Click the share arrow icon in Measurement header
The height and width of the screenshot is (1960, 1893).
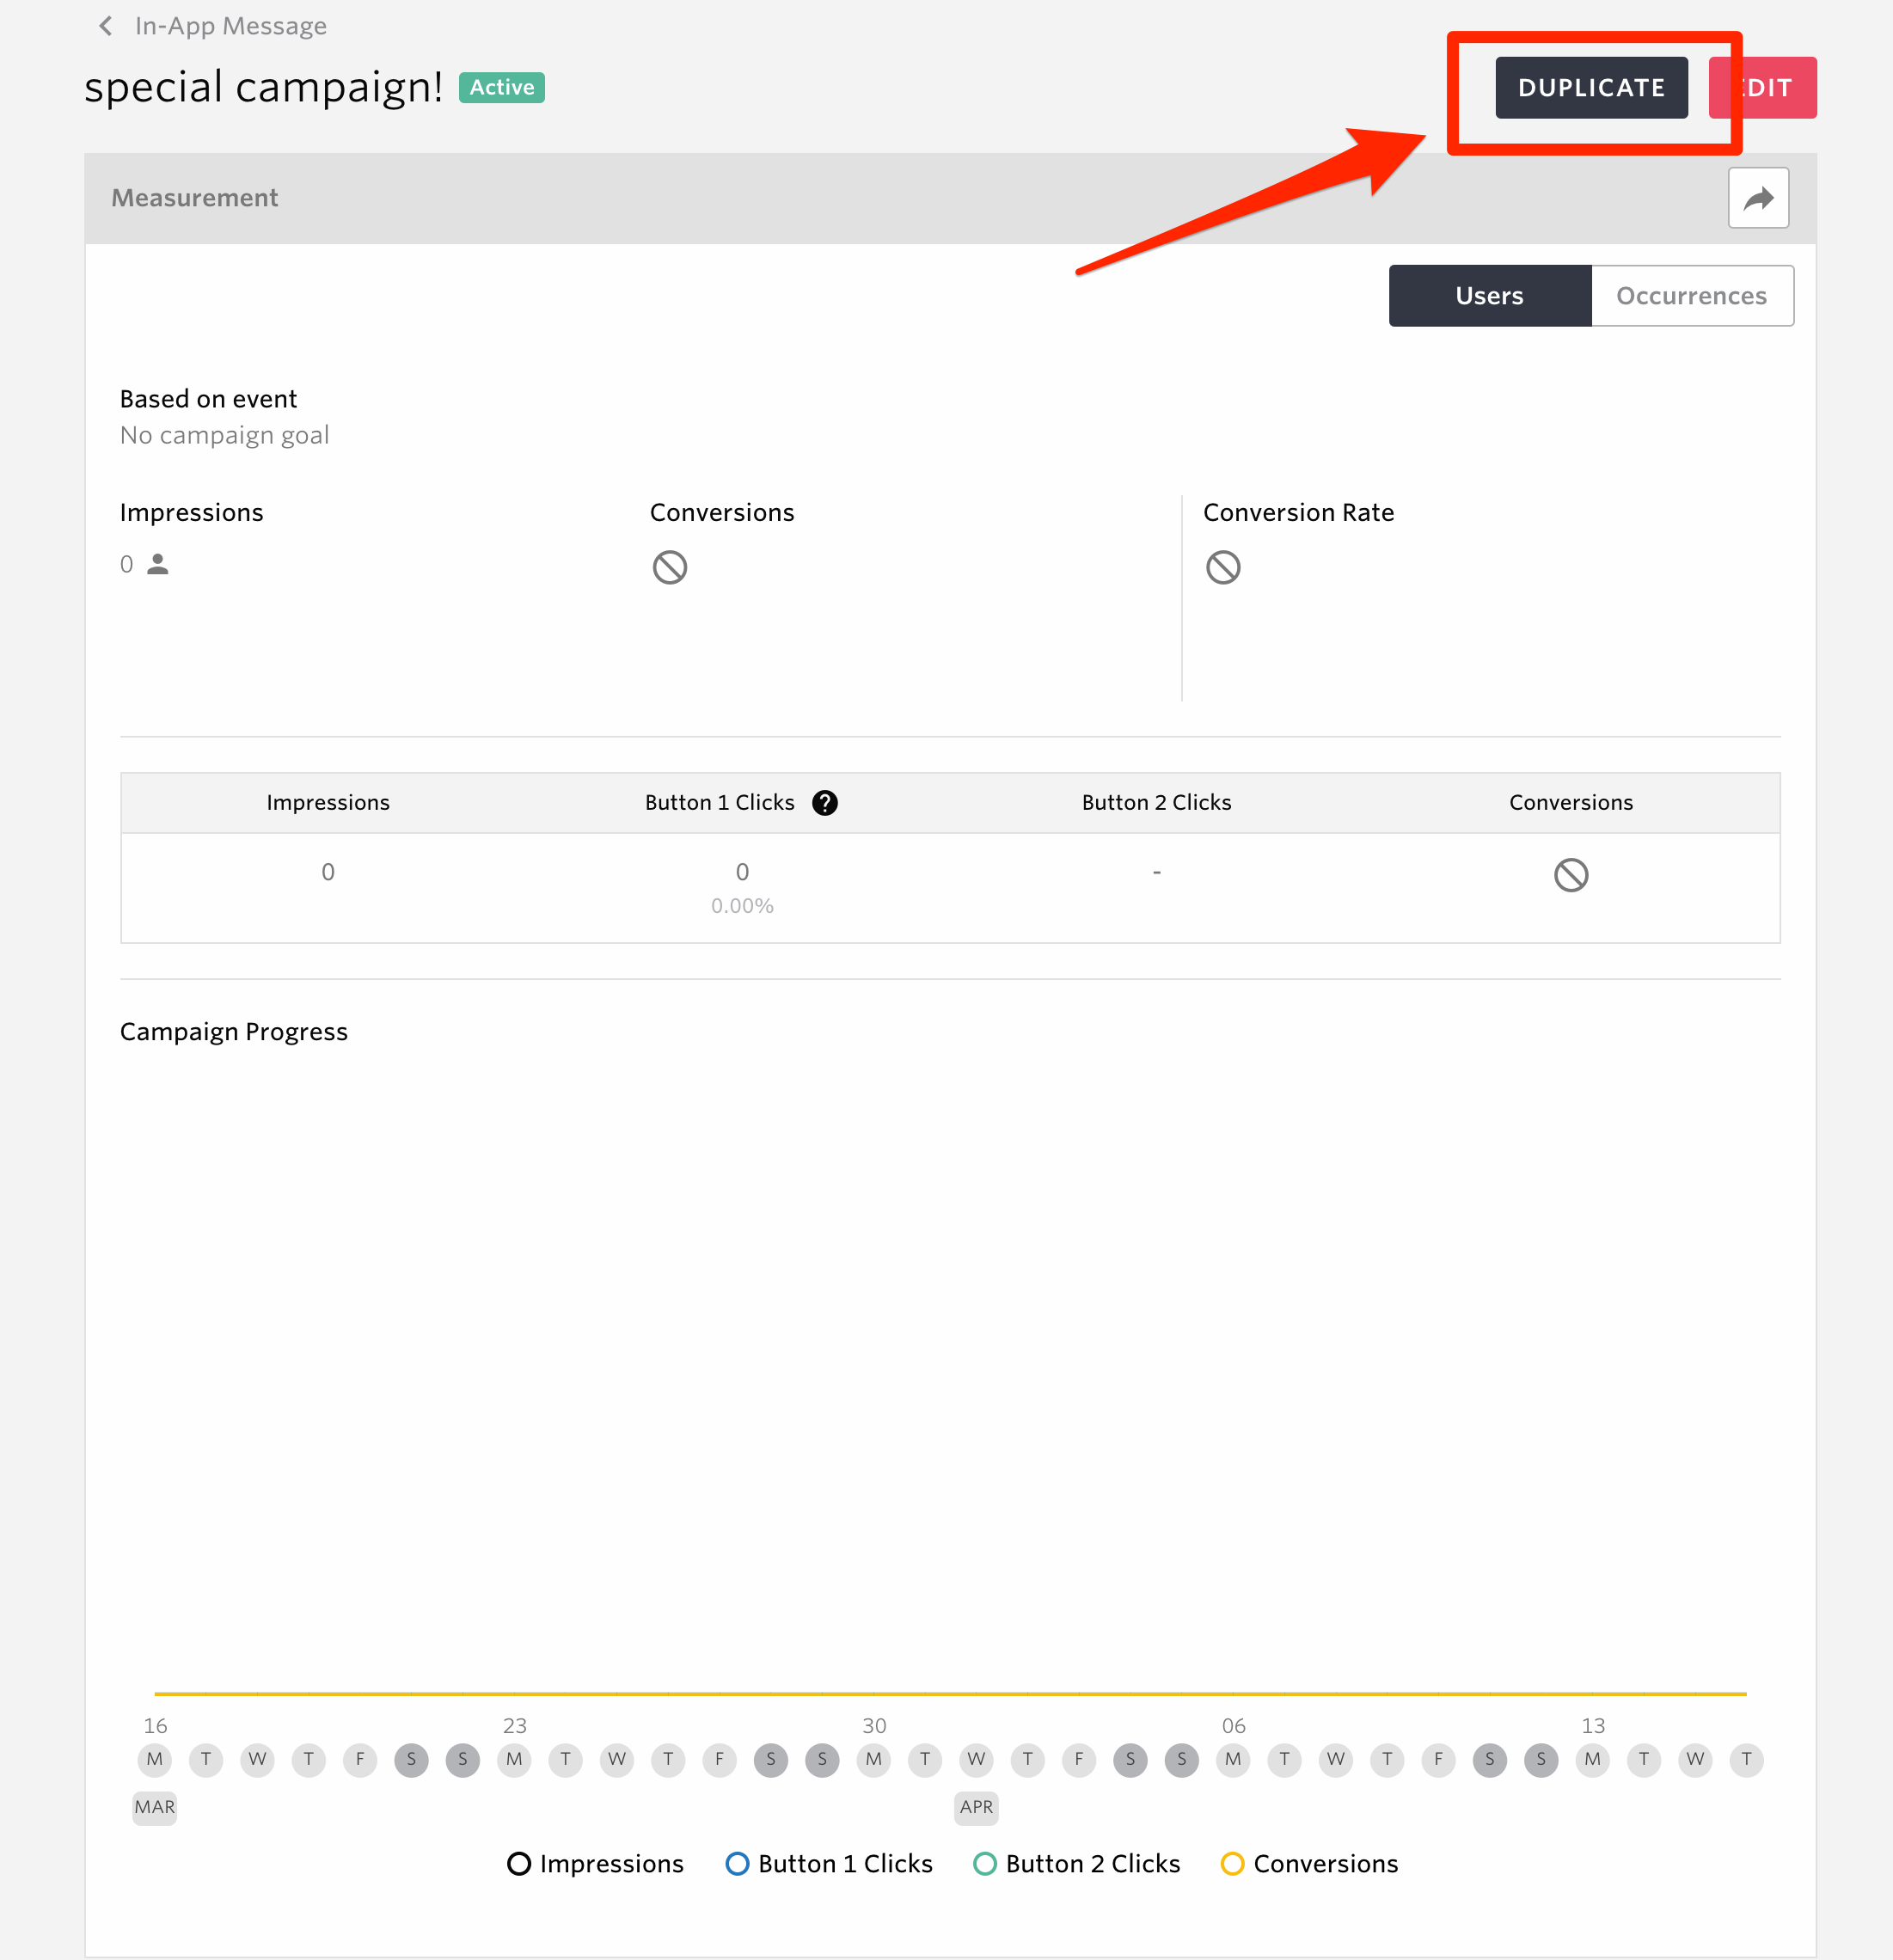(1757, 198)
